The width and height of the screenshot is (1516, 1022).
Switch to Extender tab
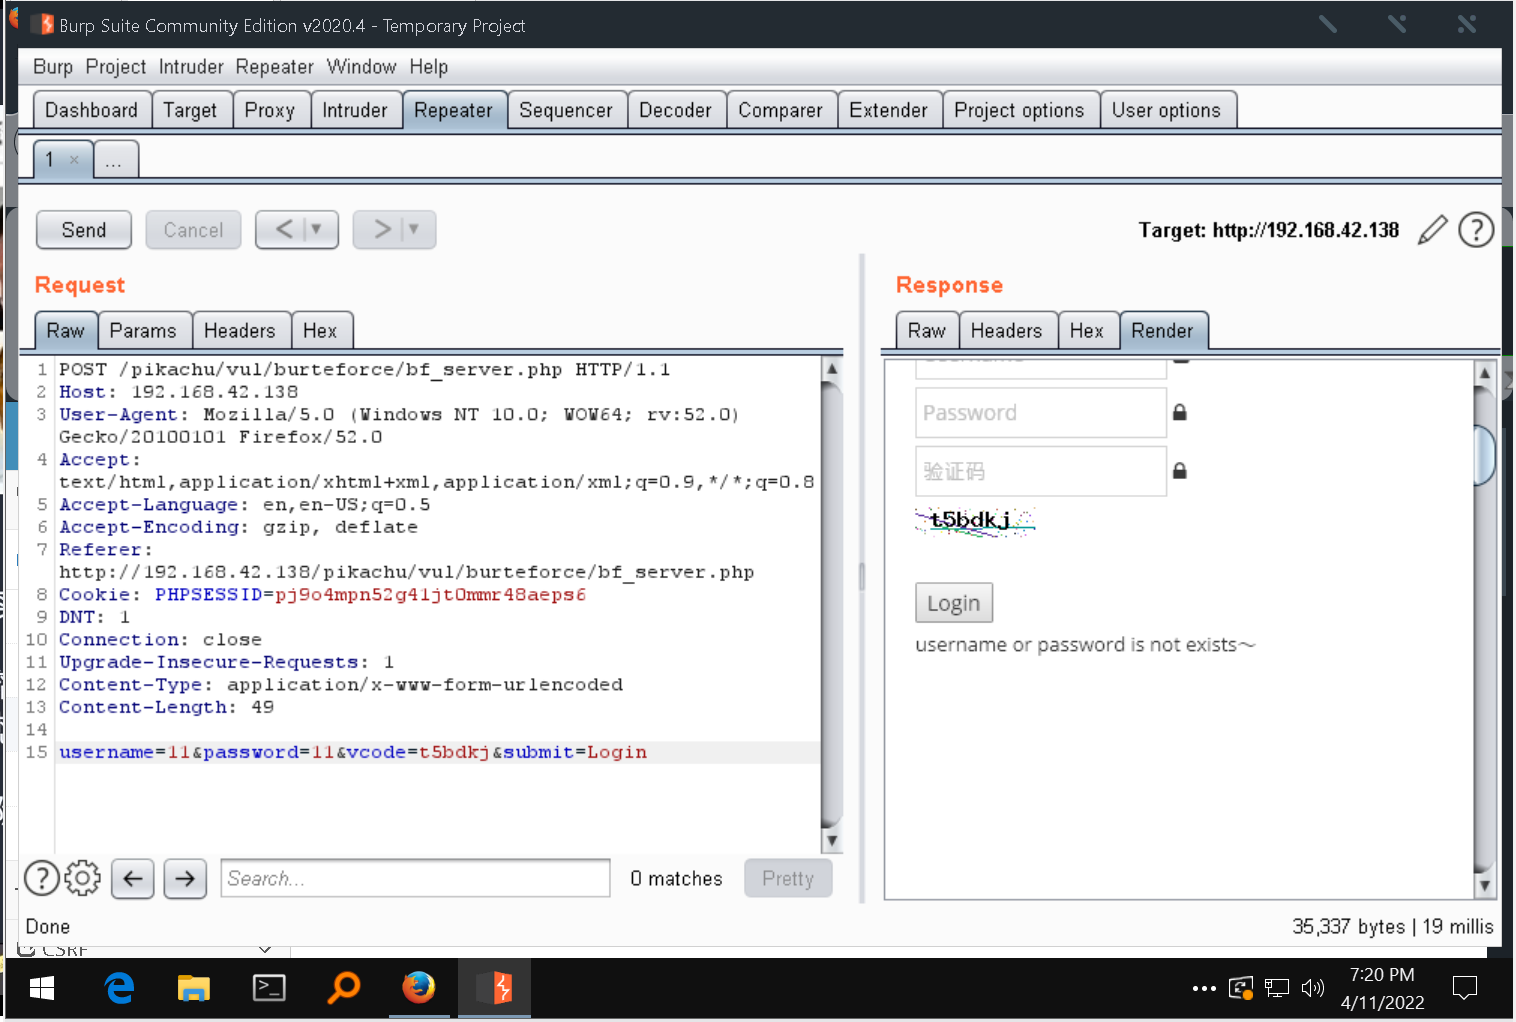tap(889, 110)
